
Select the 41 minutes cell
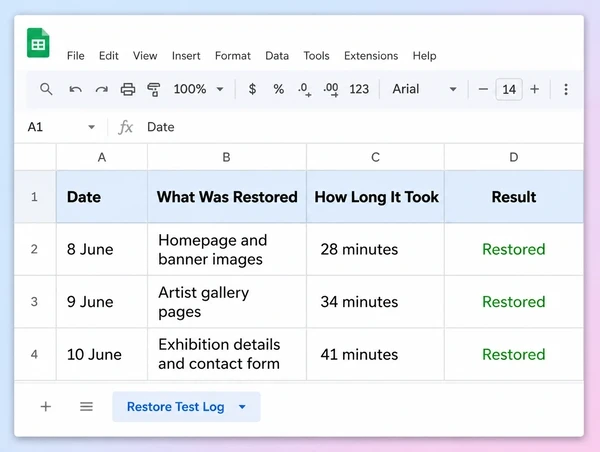pyautogui.click(x=375, y=354)
